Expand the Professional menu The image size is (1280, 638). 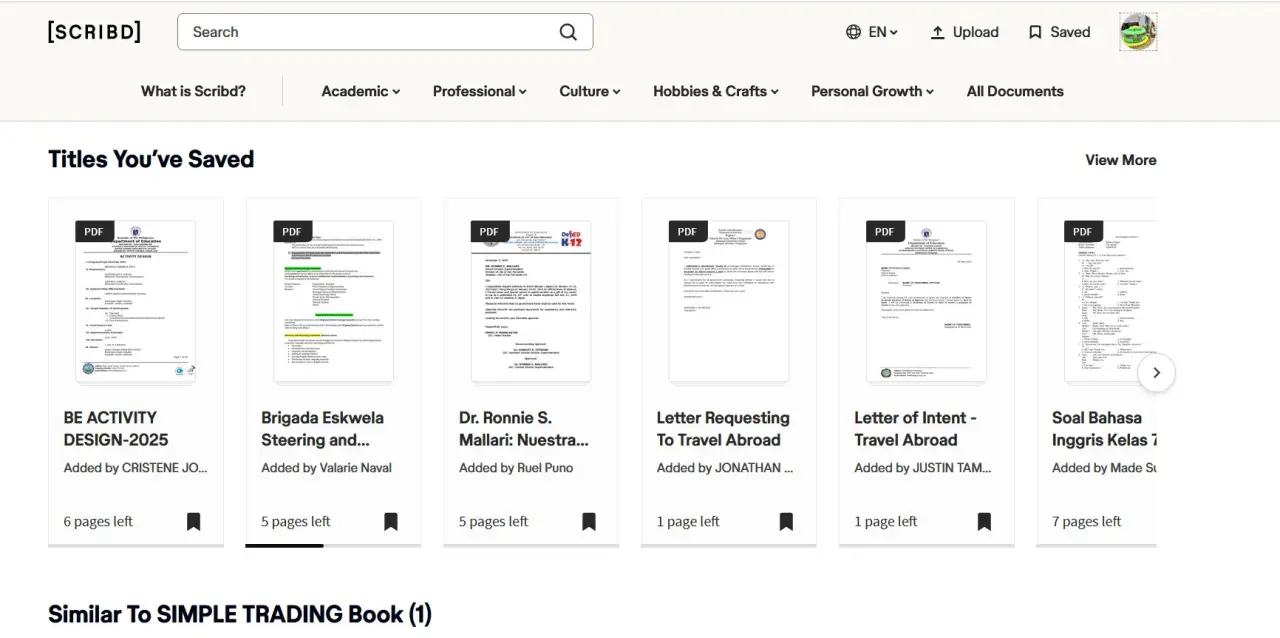click(480, 91)
